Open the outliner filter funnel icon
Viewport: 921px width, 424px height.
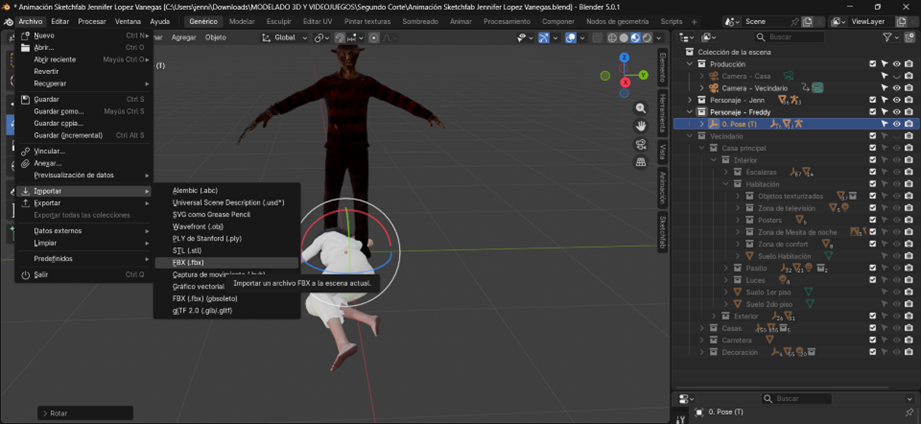coord(887,37)
